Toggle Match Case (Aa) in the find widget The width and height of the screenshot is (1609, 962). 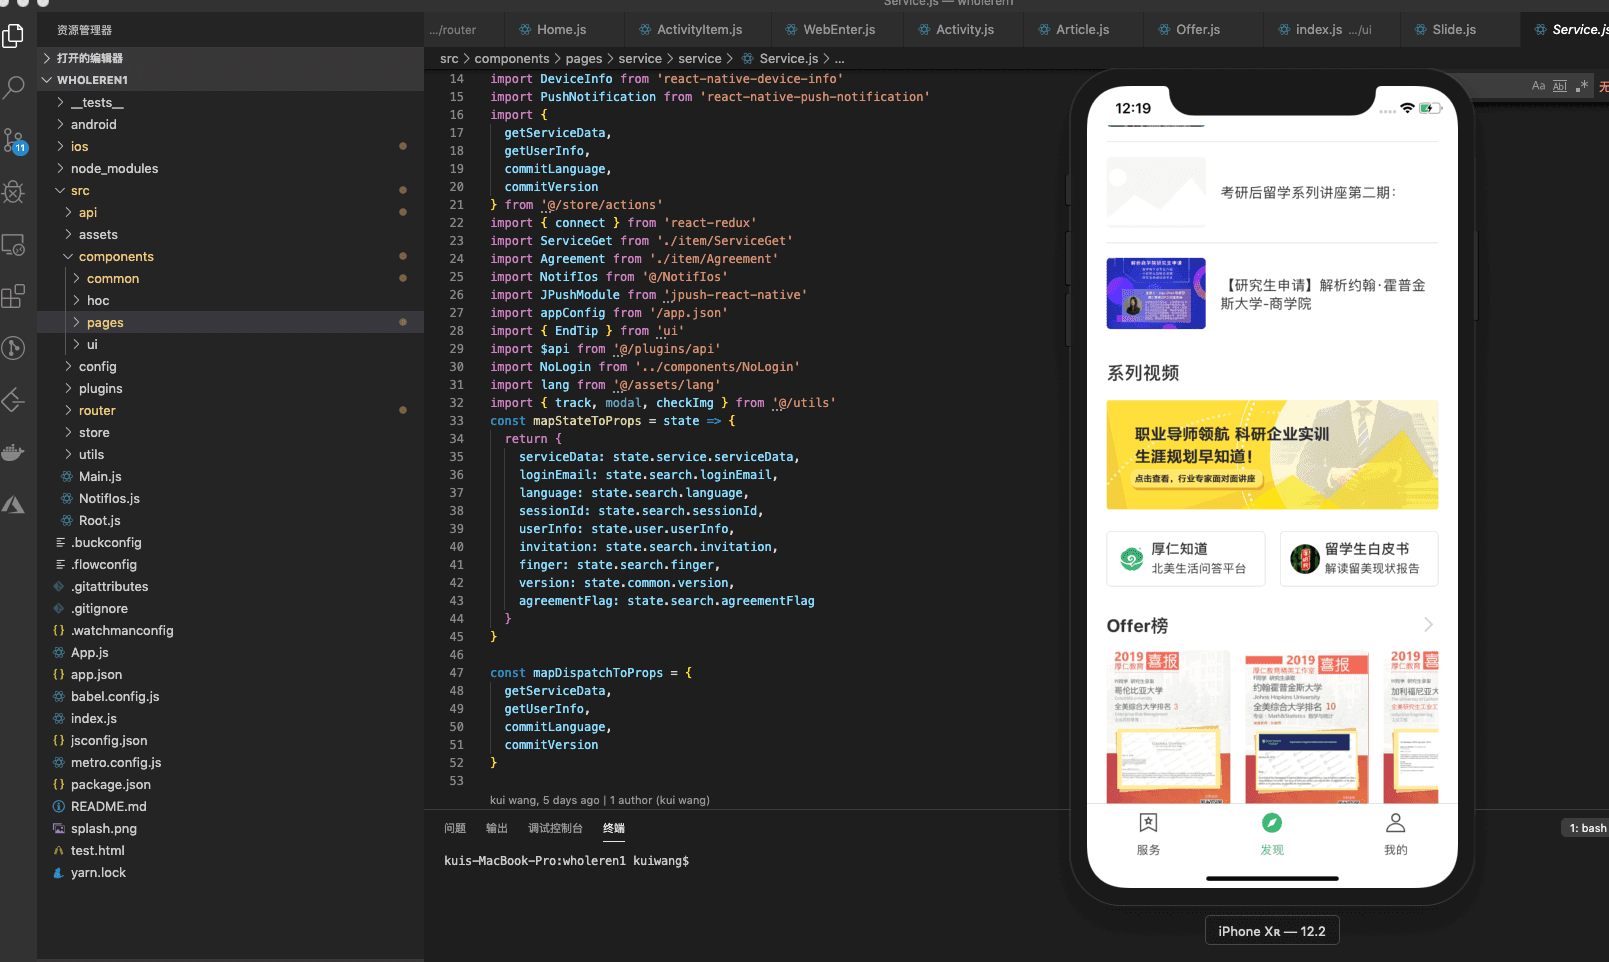(1538, 86)
